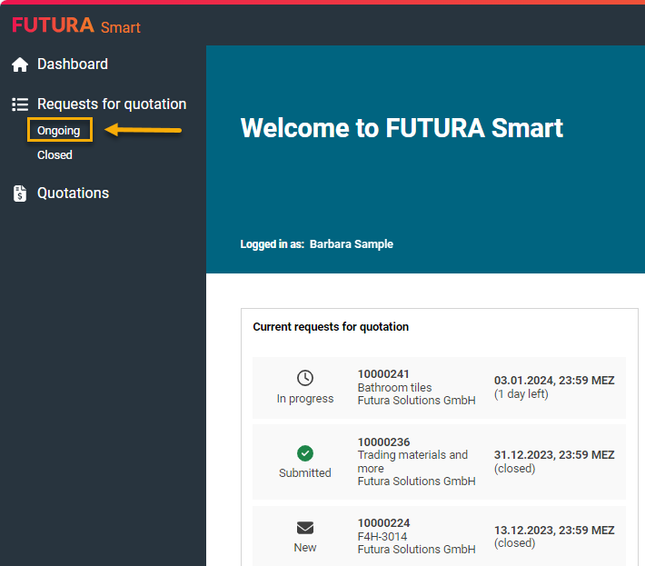Click the Dashboard home icon
This screenshot has height=566, width=645.
pos(20,65)
